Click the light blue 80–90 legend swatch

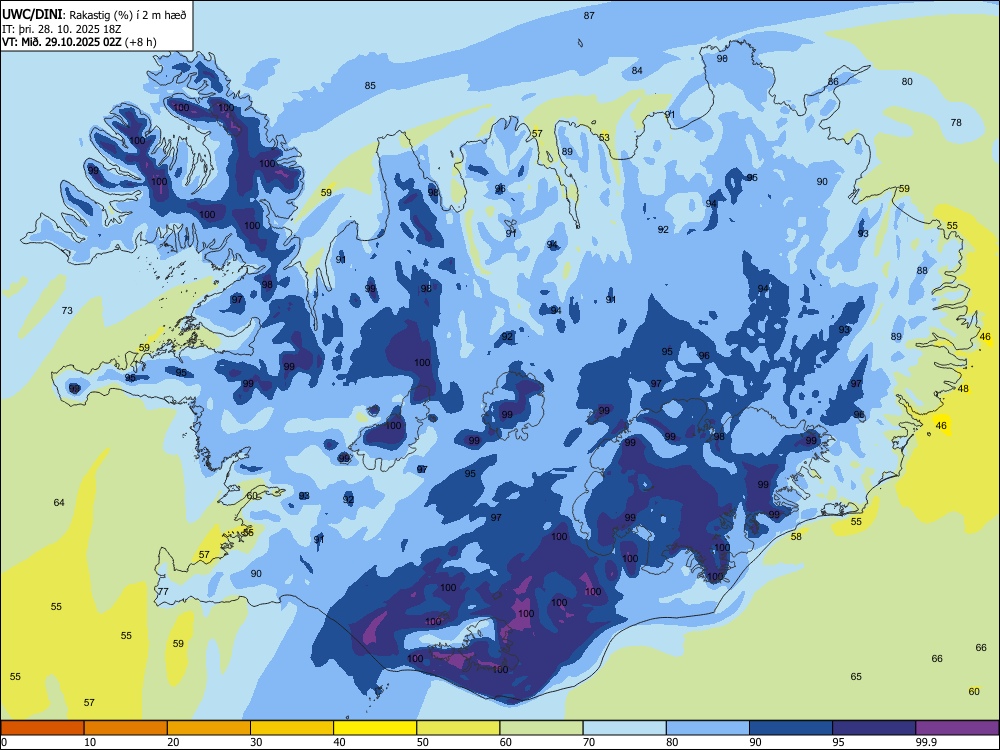pyautogui.click(x=708, y=728)
